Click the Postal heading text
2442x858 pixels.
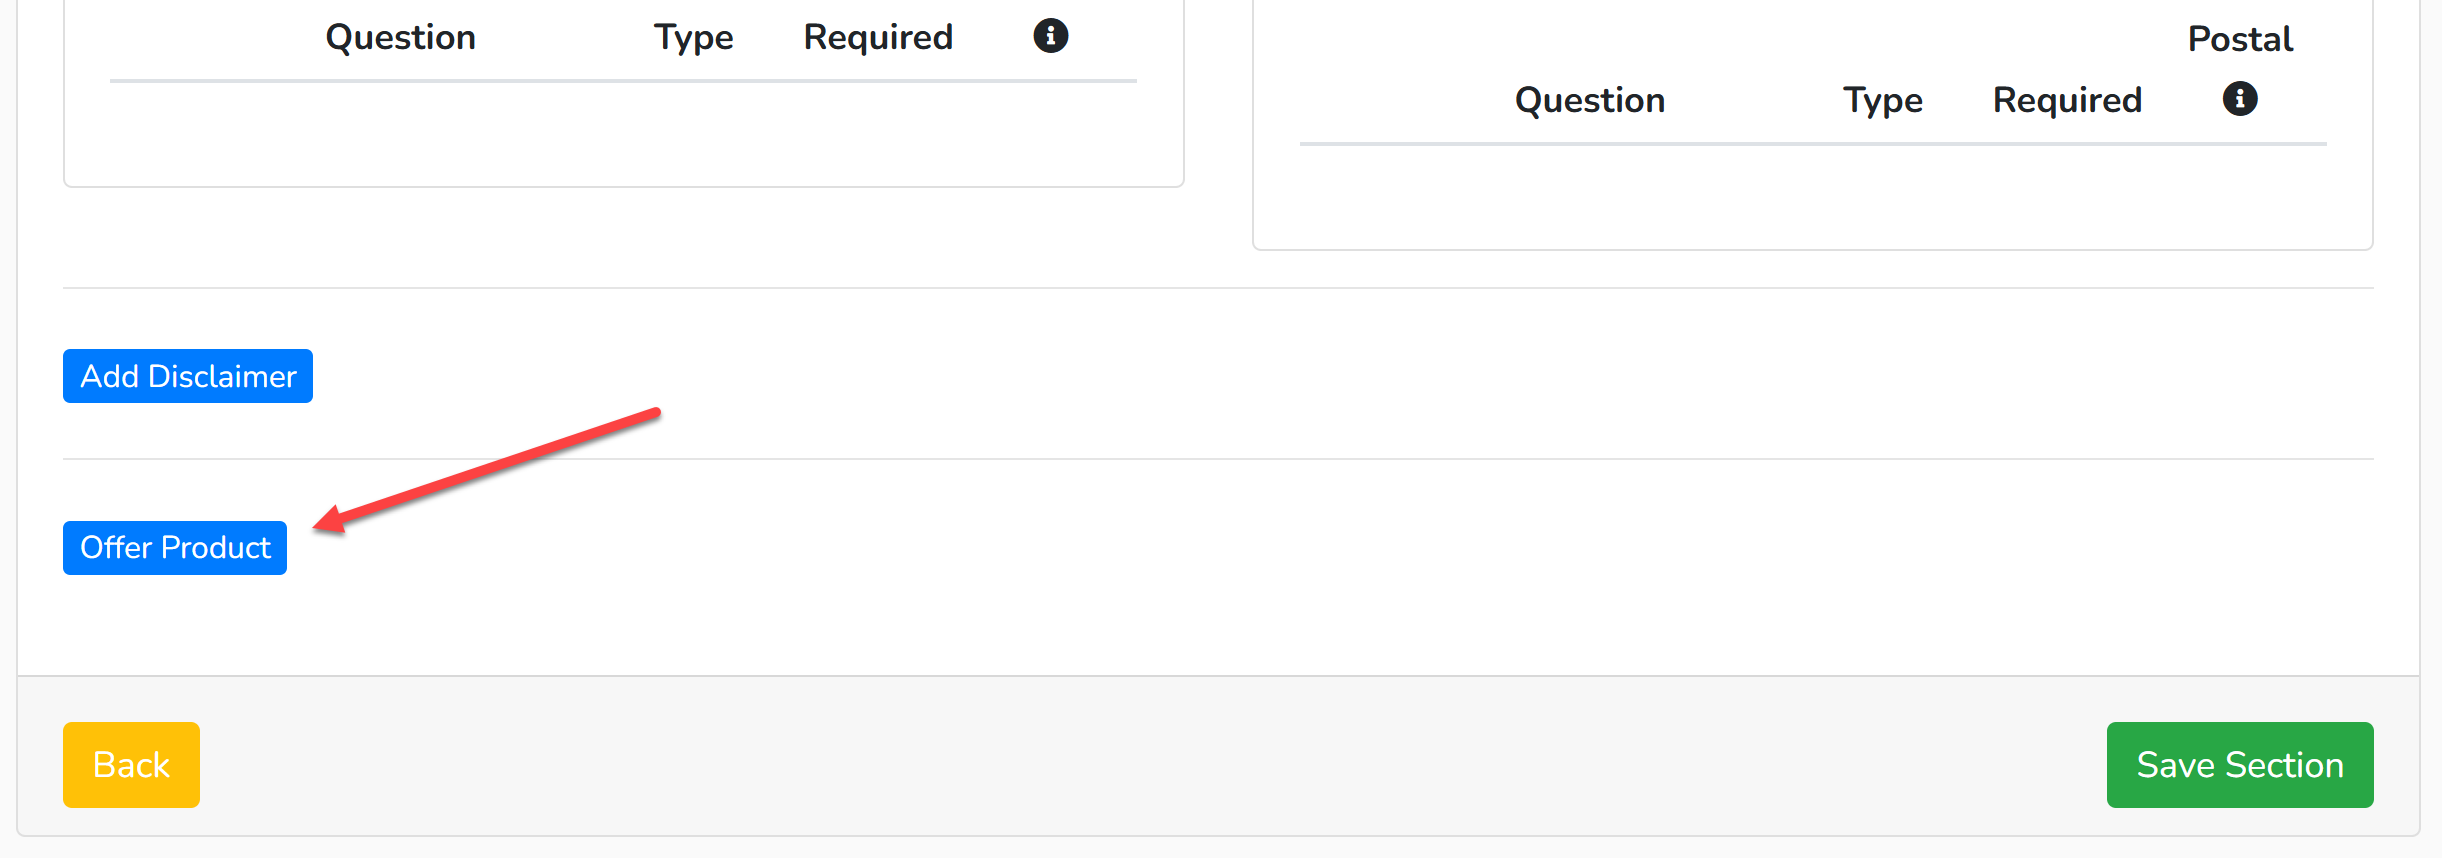point(2240,39)
